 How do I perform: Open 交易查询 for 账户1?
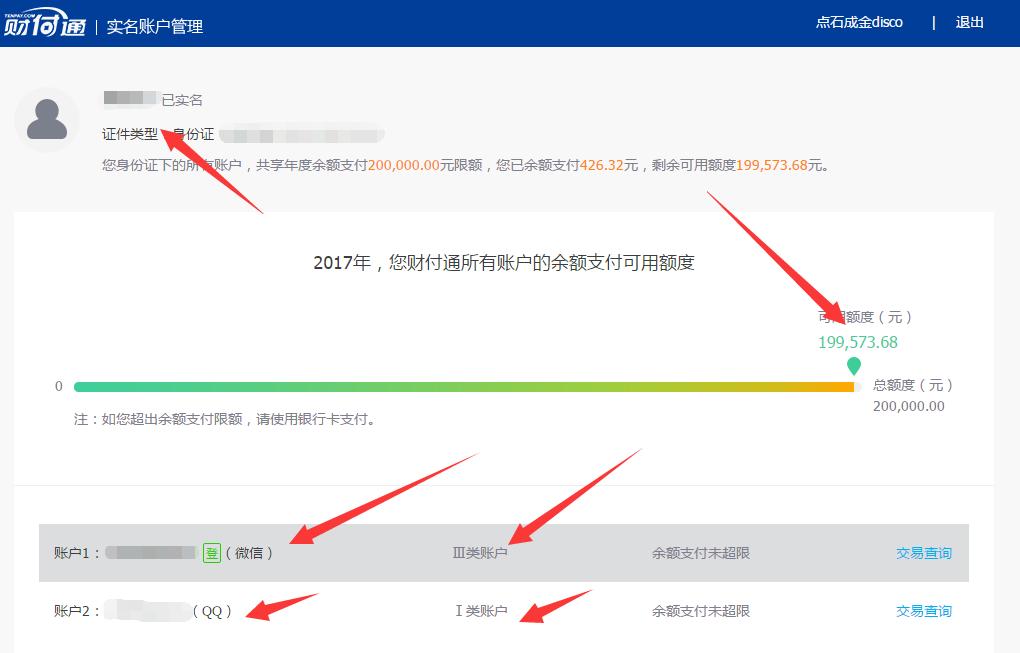point(922,552)
